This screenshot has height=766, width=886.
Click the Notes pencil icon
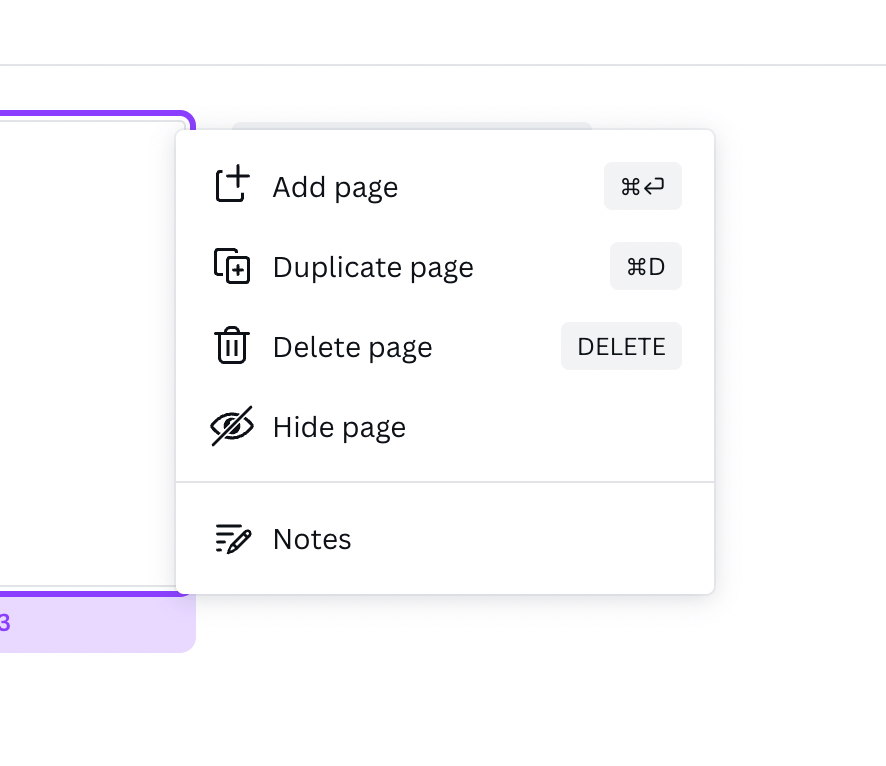click(232, 539)
